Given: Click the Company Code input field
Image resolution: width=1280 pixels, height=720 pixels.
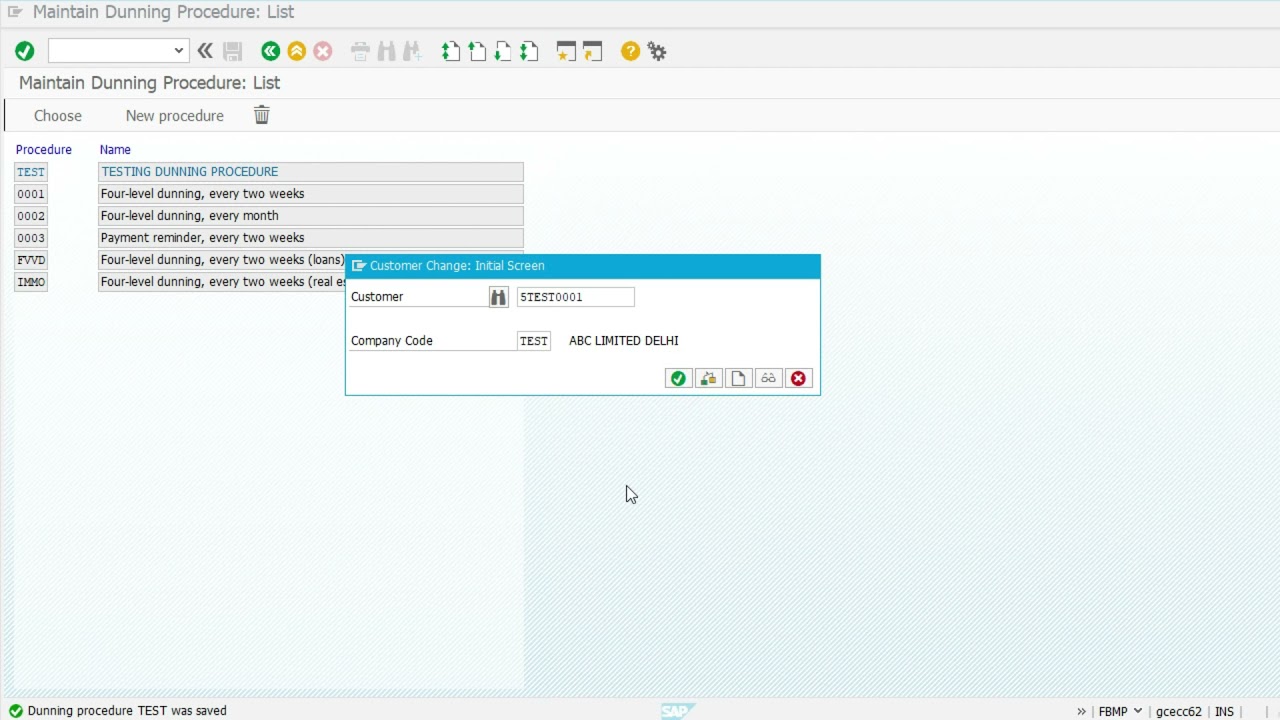Looking at the screenshot, I should coord(534,341).
